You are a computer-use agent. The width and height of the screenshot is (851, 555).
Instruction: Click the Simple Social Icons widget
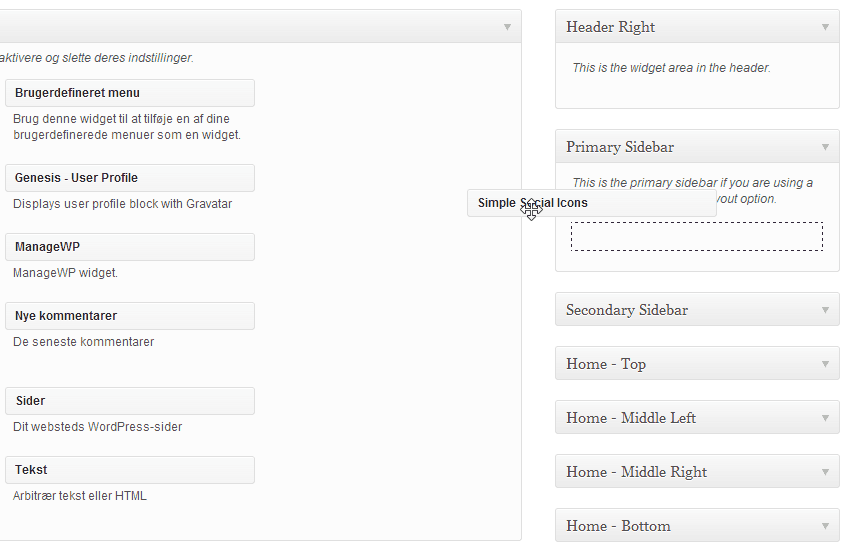[592, 203]
